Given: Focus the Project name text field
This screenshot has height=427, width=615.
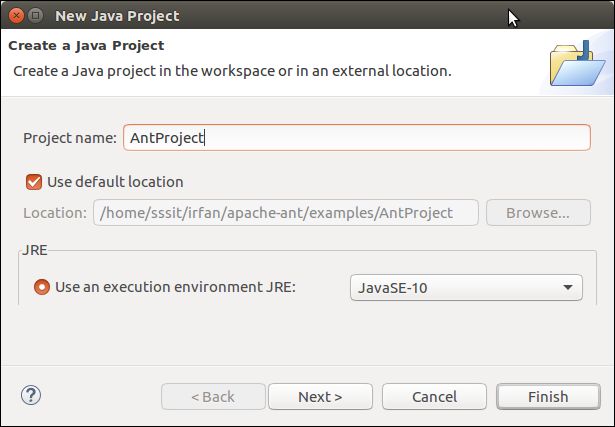Looking at the screenshot, I should tap(357, 138).
